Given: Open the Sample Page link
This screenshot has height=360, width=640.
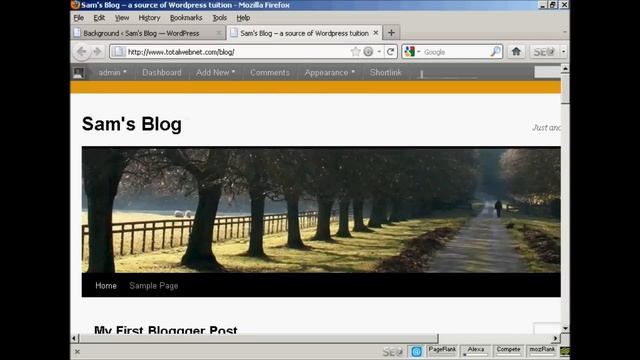Looking at the screenshot, I should 154,286.
